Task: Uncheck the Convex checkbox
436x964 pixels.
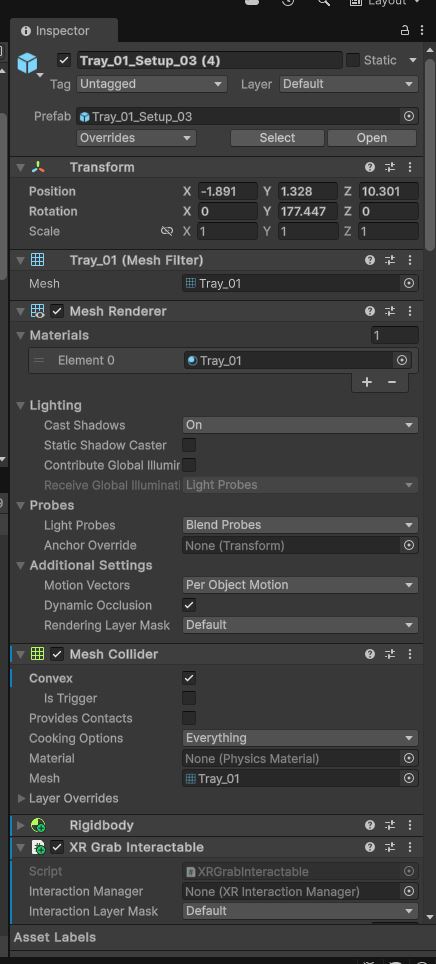Action: pyautogui.click(x=189, y=678)
